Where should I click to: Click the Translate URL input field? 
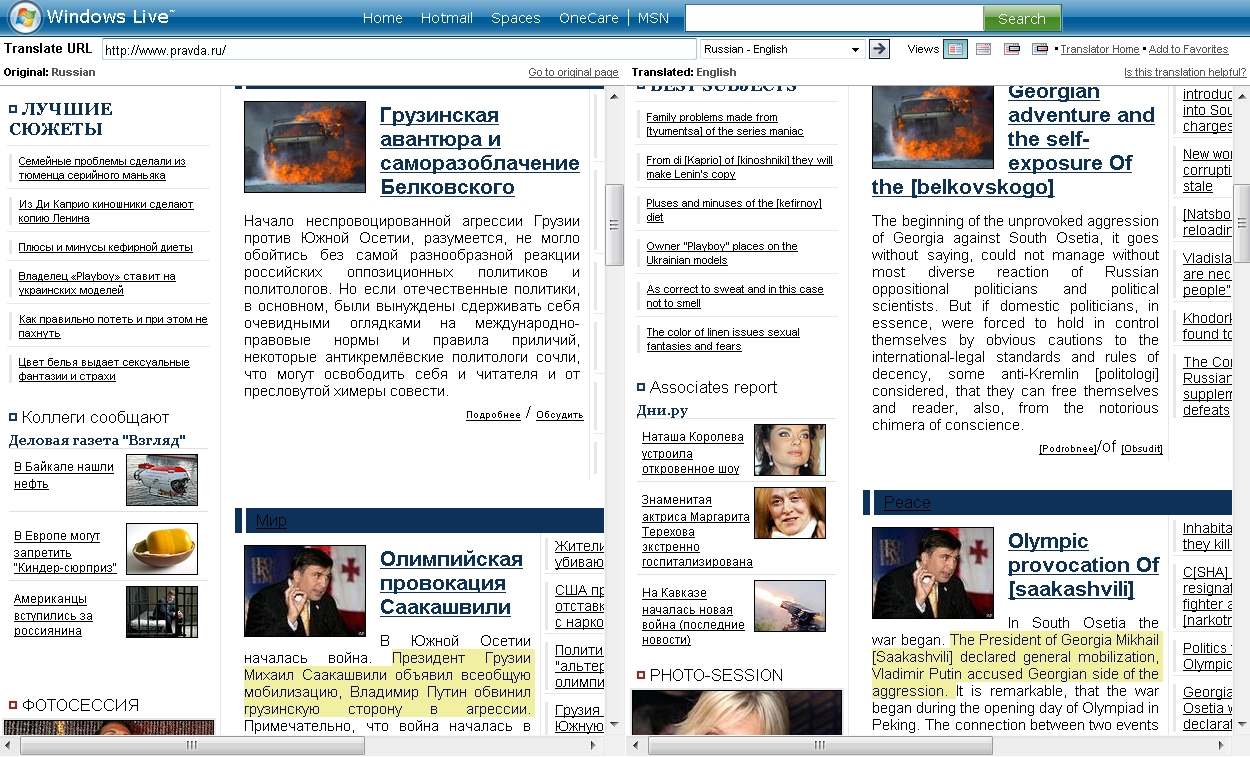[398, 49]
